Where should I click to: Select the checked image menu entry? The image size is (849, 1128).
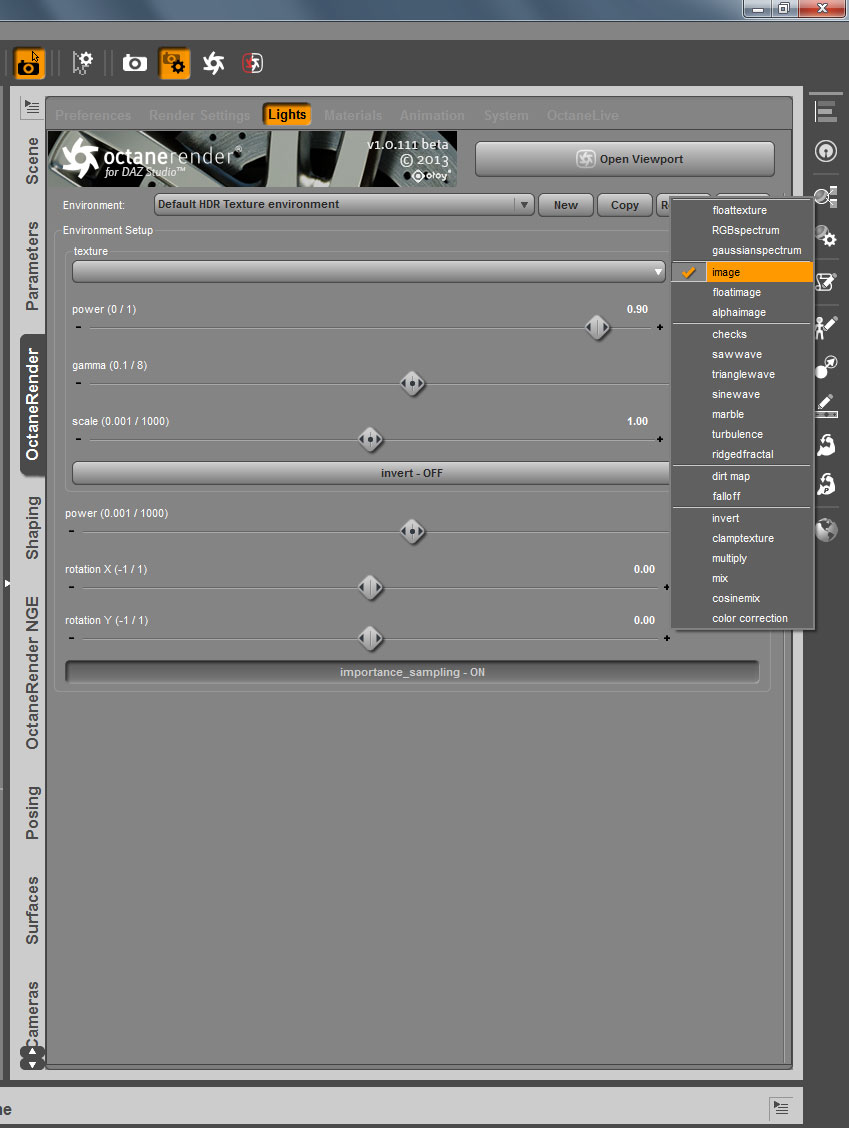[742, 272]
